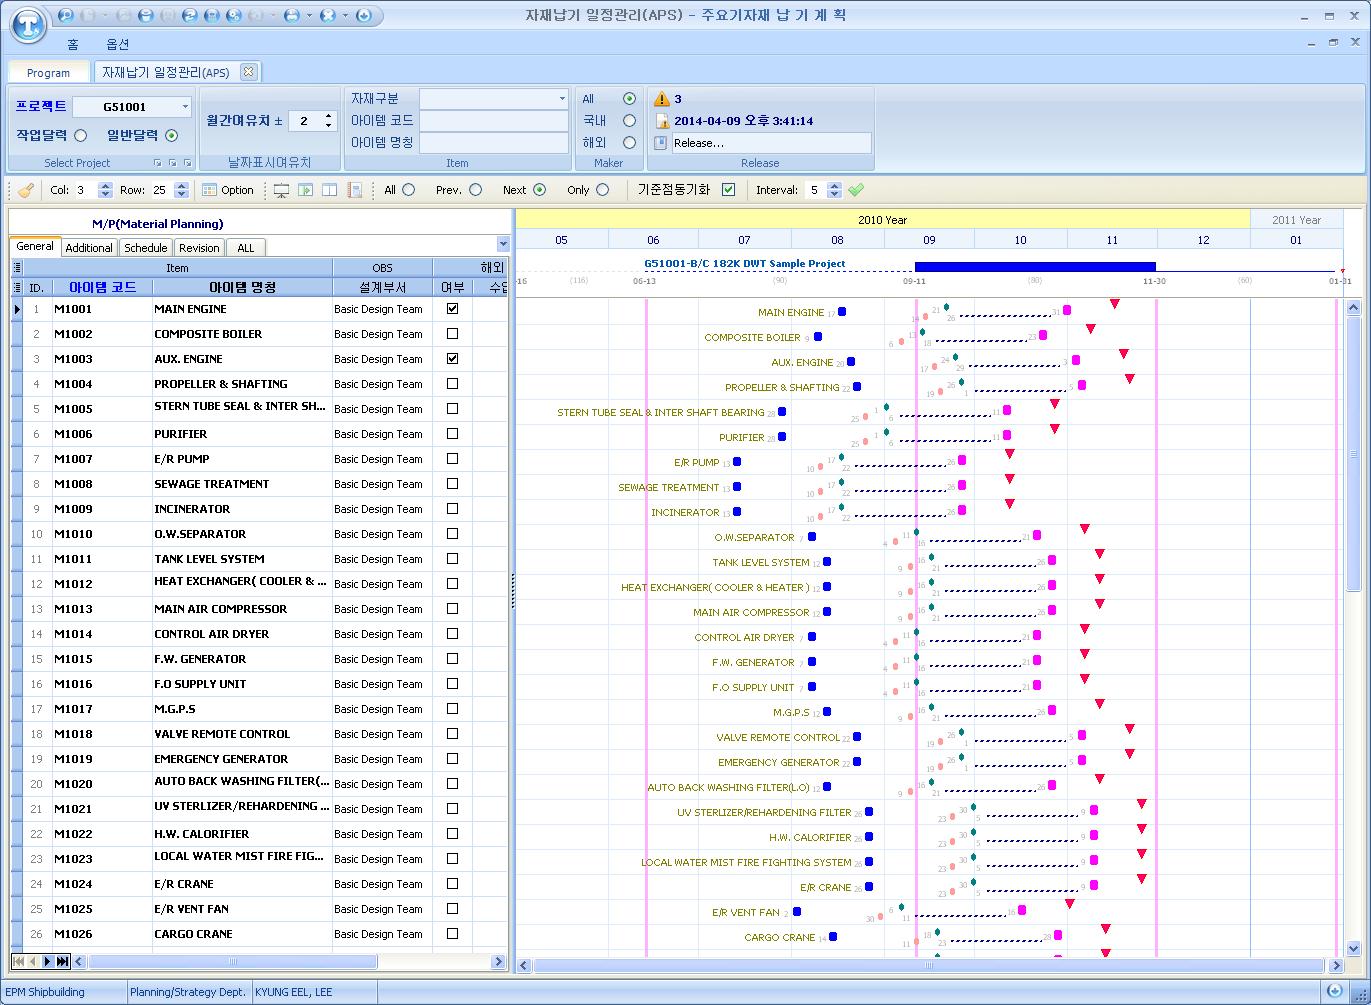Click the round icon at status bar right
The width and height of the screenshot is (1371, 1005).
1335,991
